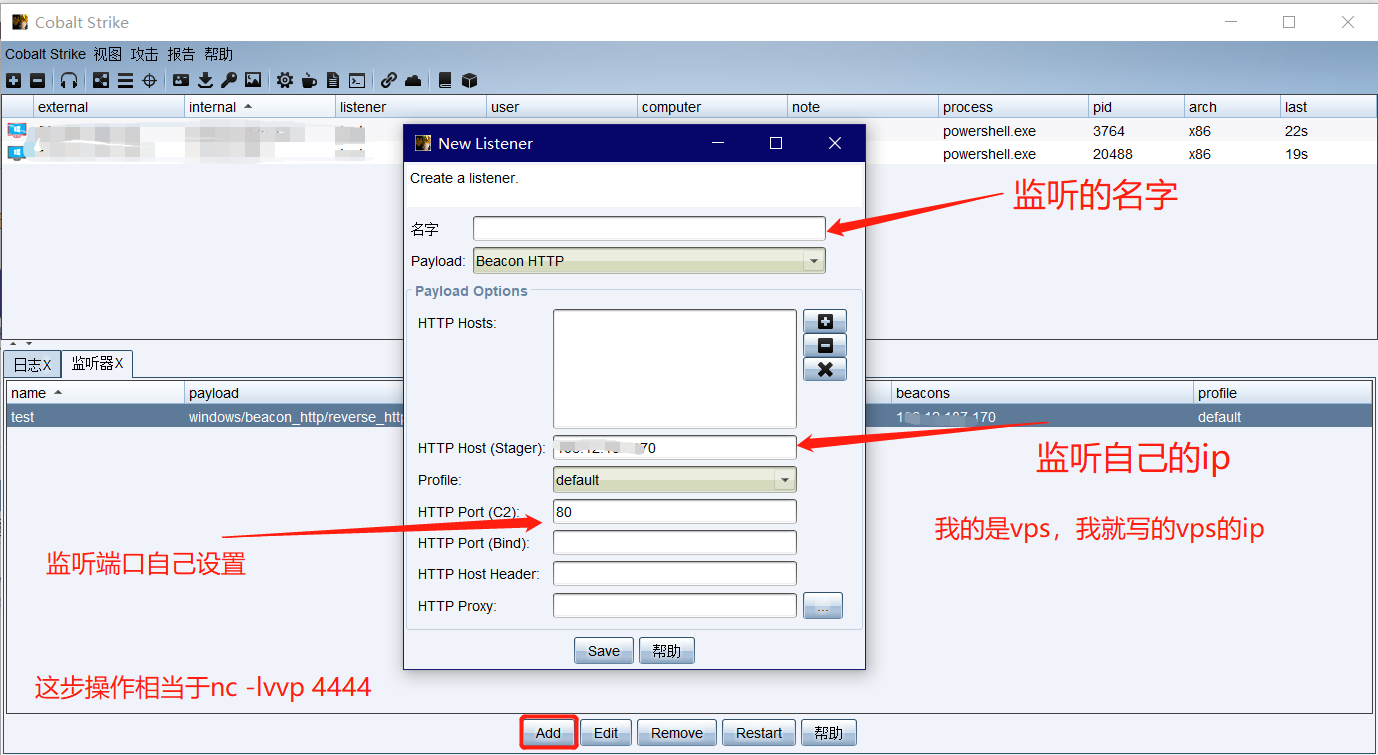The width and height of the screenshot is (1378, 755).
Task: Open listeners via headphones icon
Action: (x=69, y=80)
